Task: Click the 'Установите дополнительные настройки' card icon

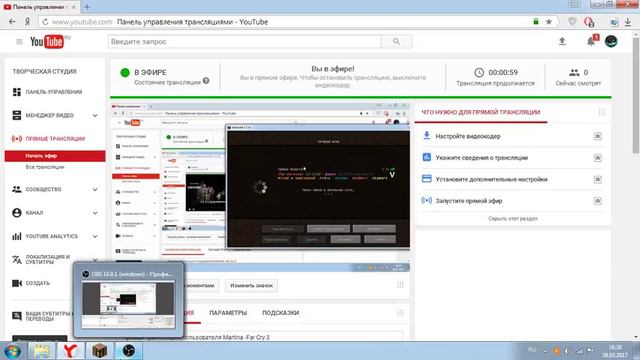Action: pos(427,179)
